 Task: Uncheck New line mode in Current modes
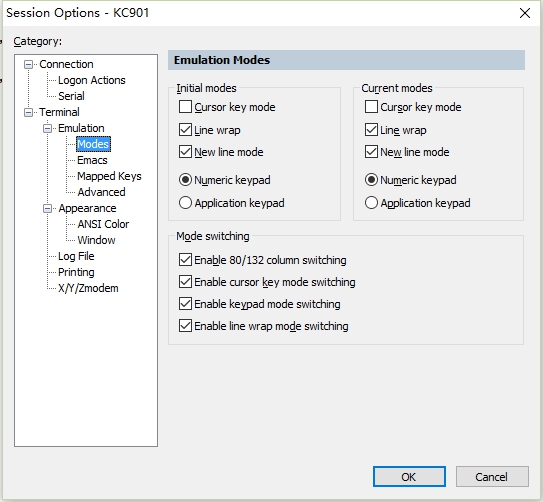click(x=371, y=152)
